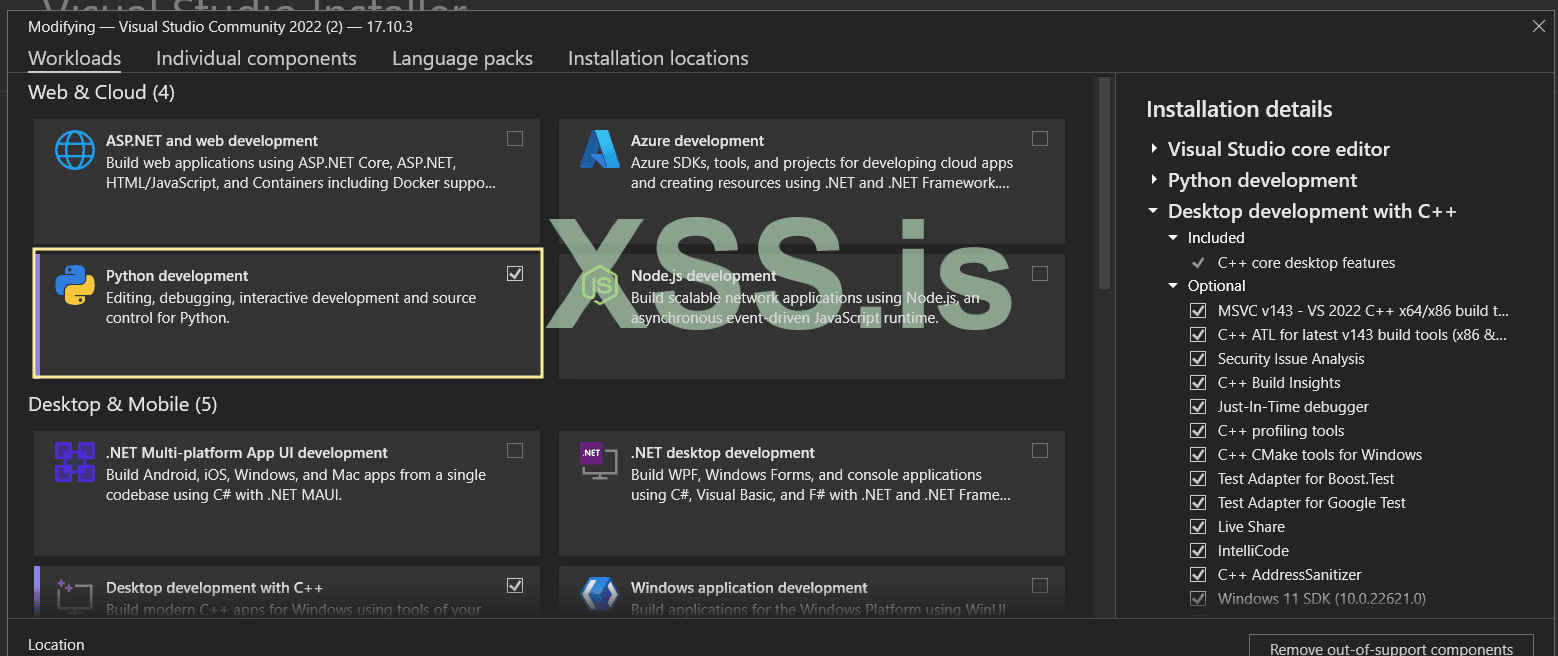Switch to the Individual components tab
Viewport: 1558px width, 656px height.
point(256,58)
